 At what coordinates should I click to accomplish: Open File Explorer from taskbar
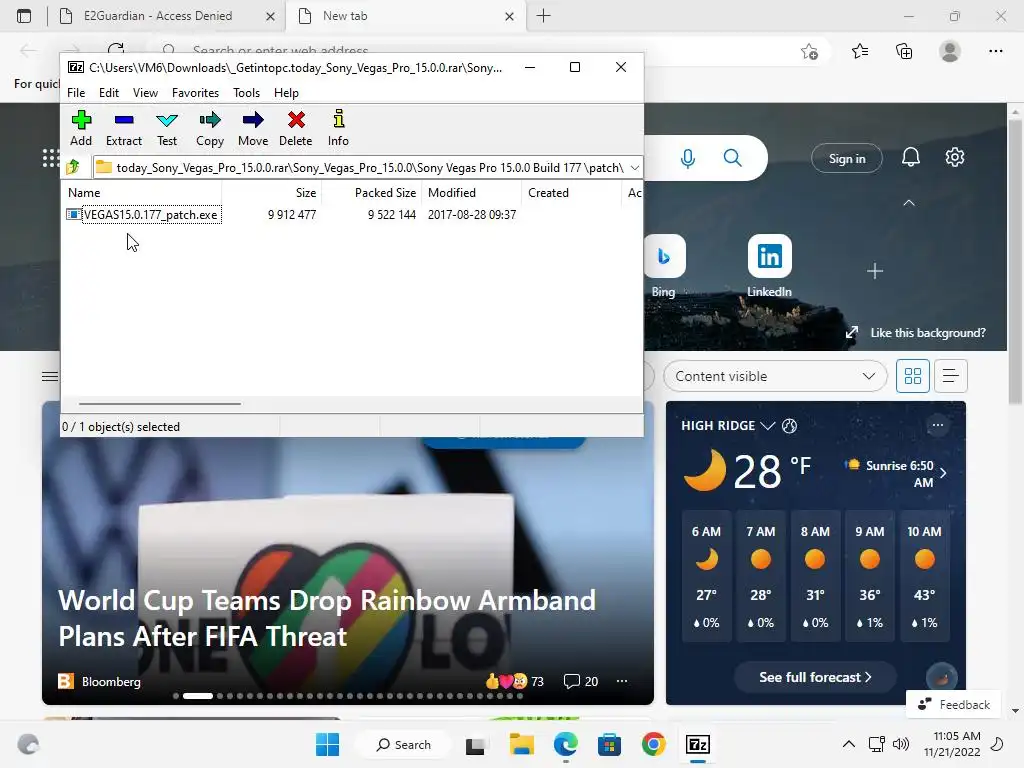522,744
